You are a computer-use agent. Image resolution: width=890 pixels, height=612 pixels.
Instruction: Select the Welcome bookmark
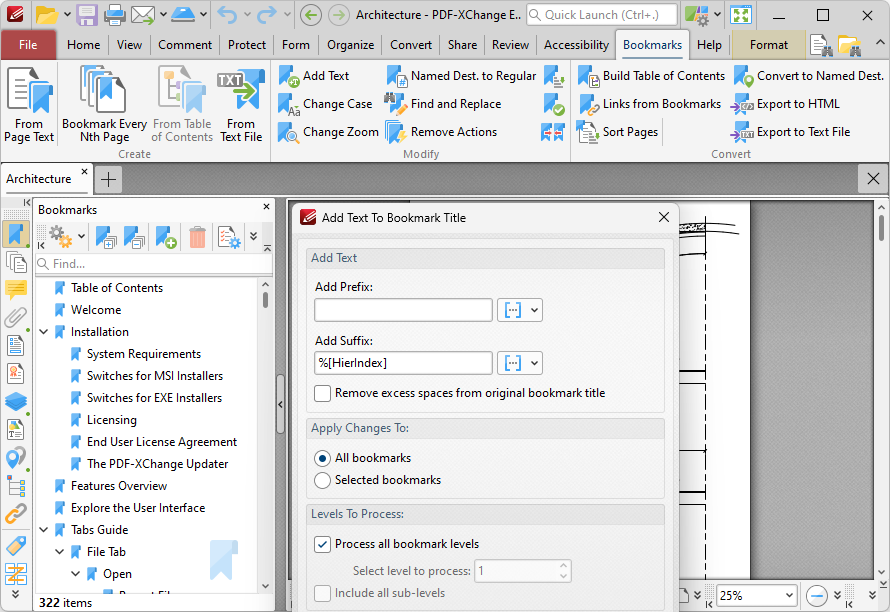point(95,310)
